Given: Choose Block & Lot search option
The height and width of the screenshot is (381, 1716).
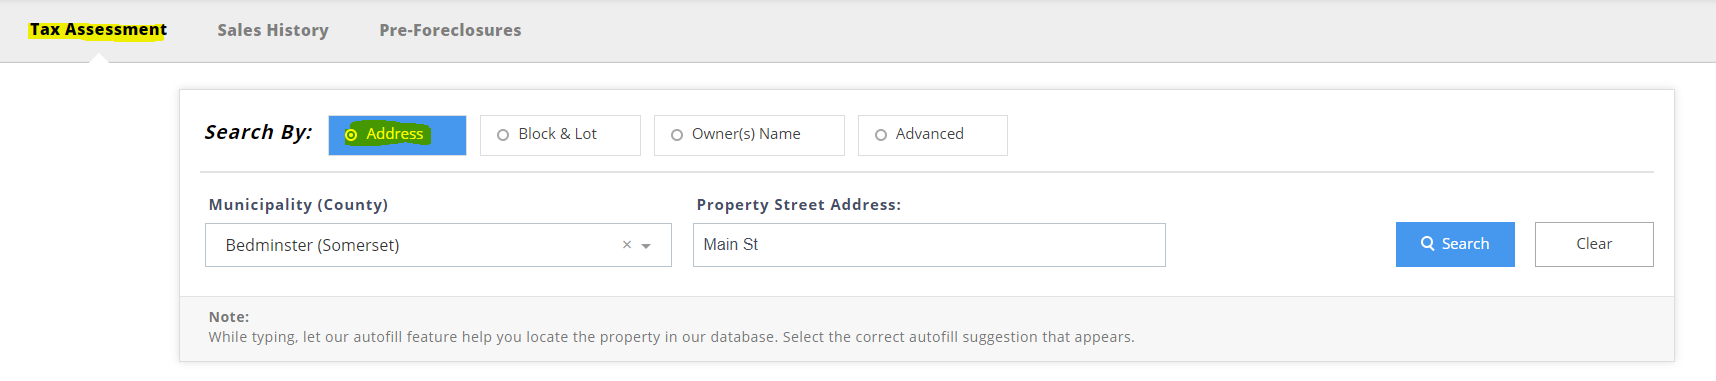Looking at the screenshot, I should coord(560,135).
